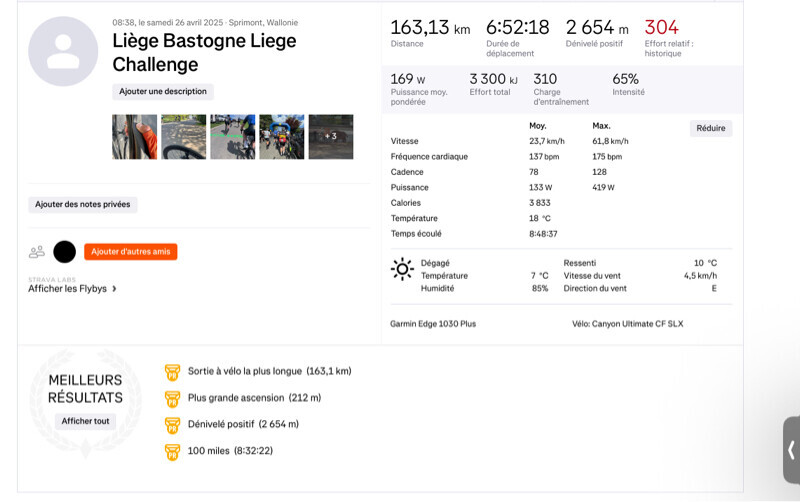800x502 pixels.
Task: Click the trophy icon for Plus grande ascension
Action: click(x=171, y=398)
